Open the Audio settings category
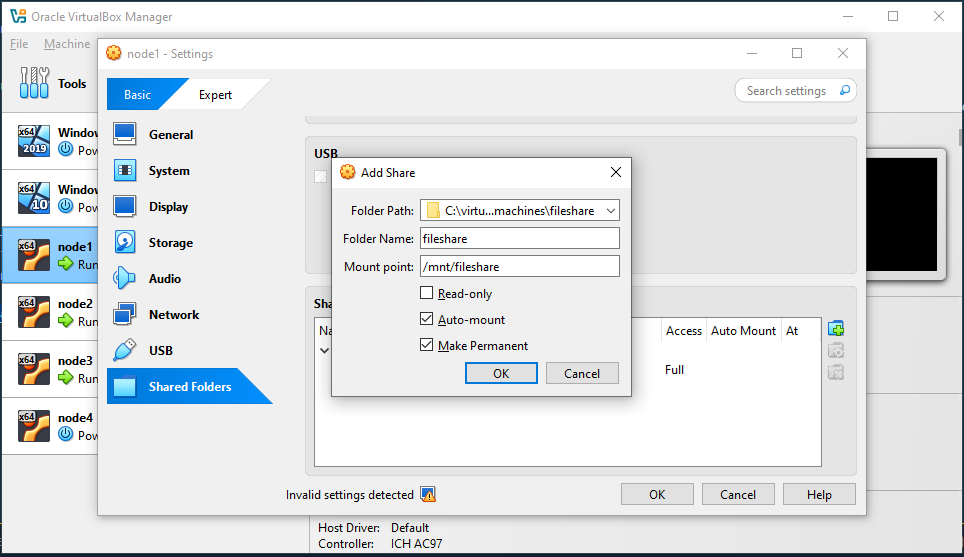The width and height of the screenshot is (964, 557). click(164, 278)
